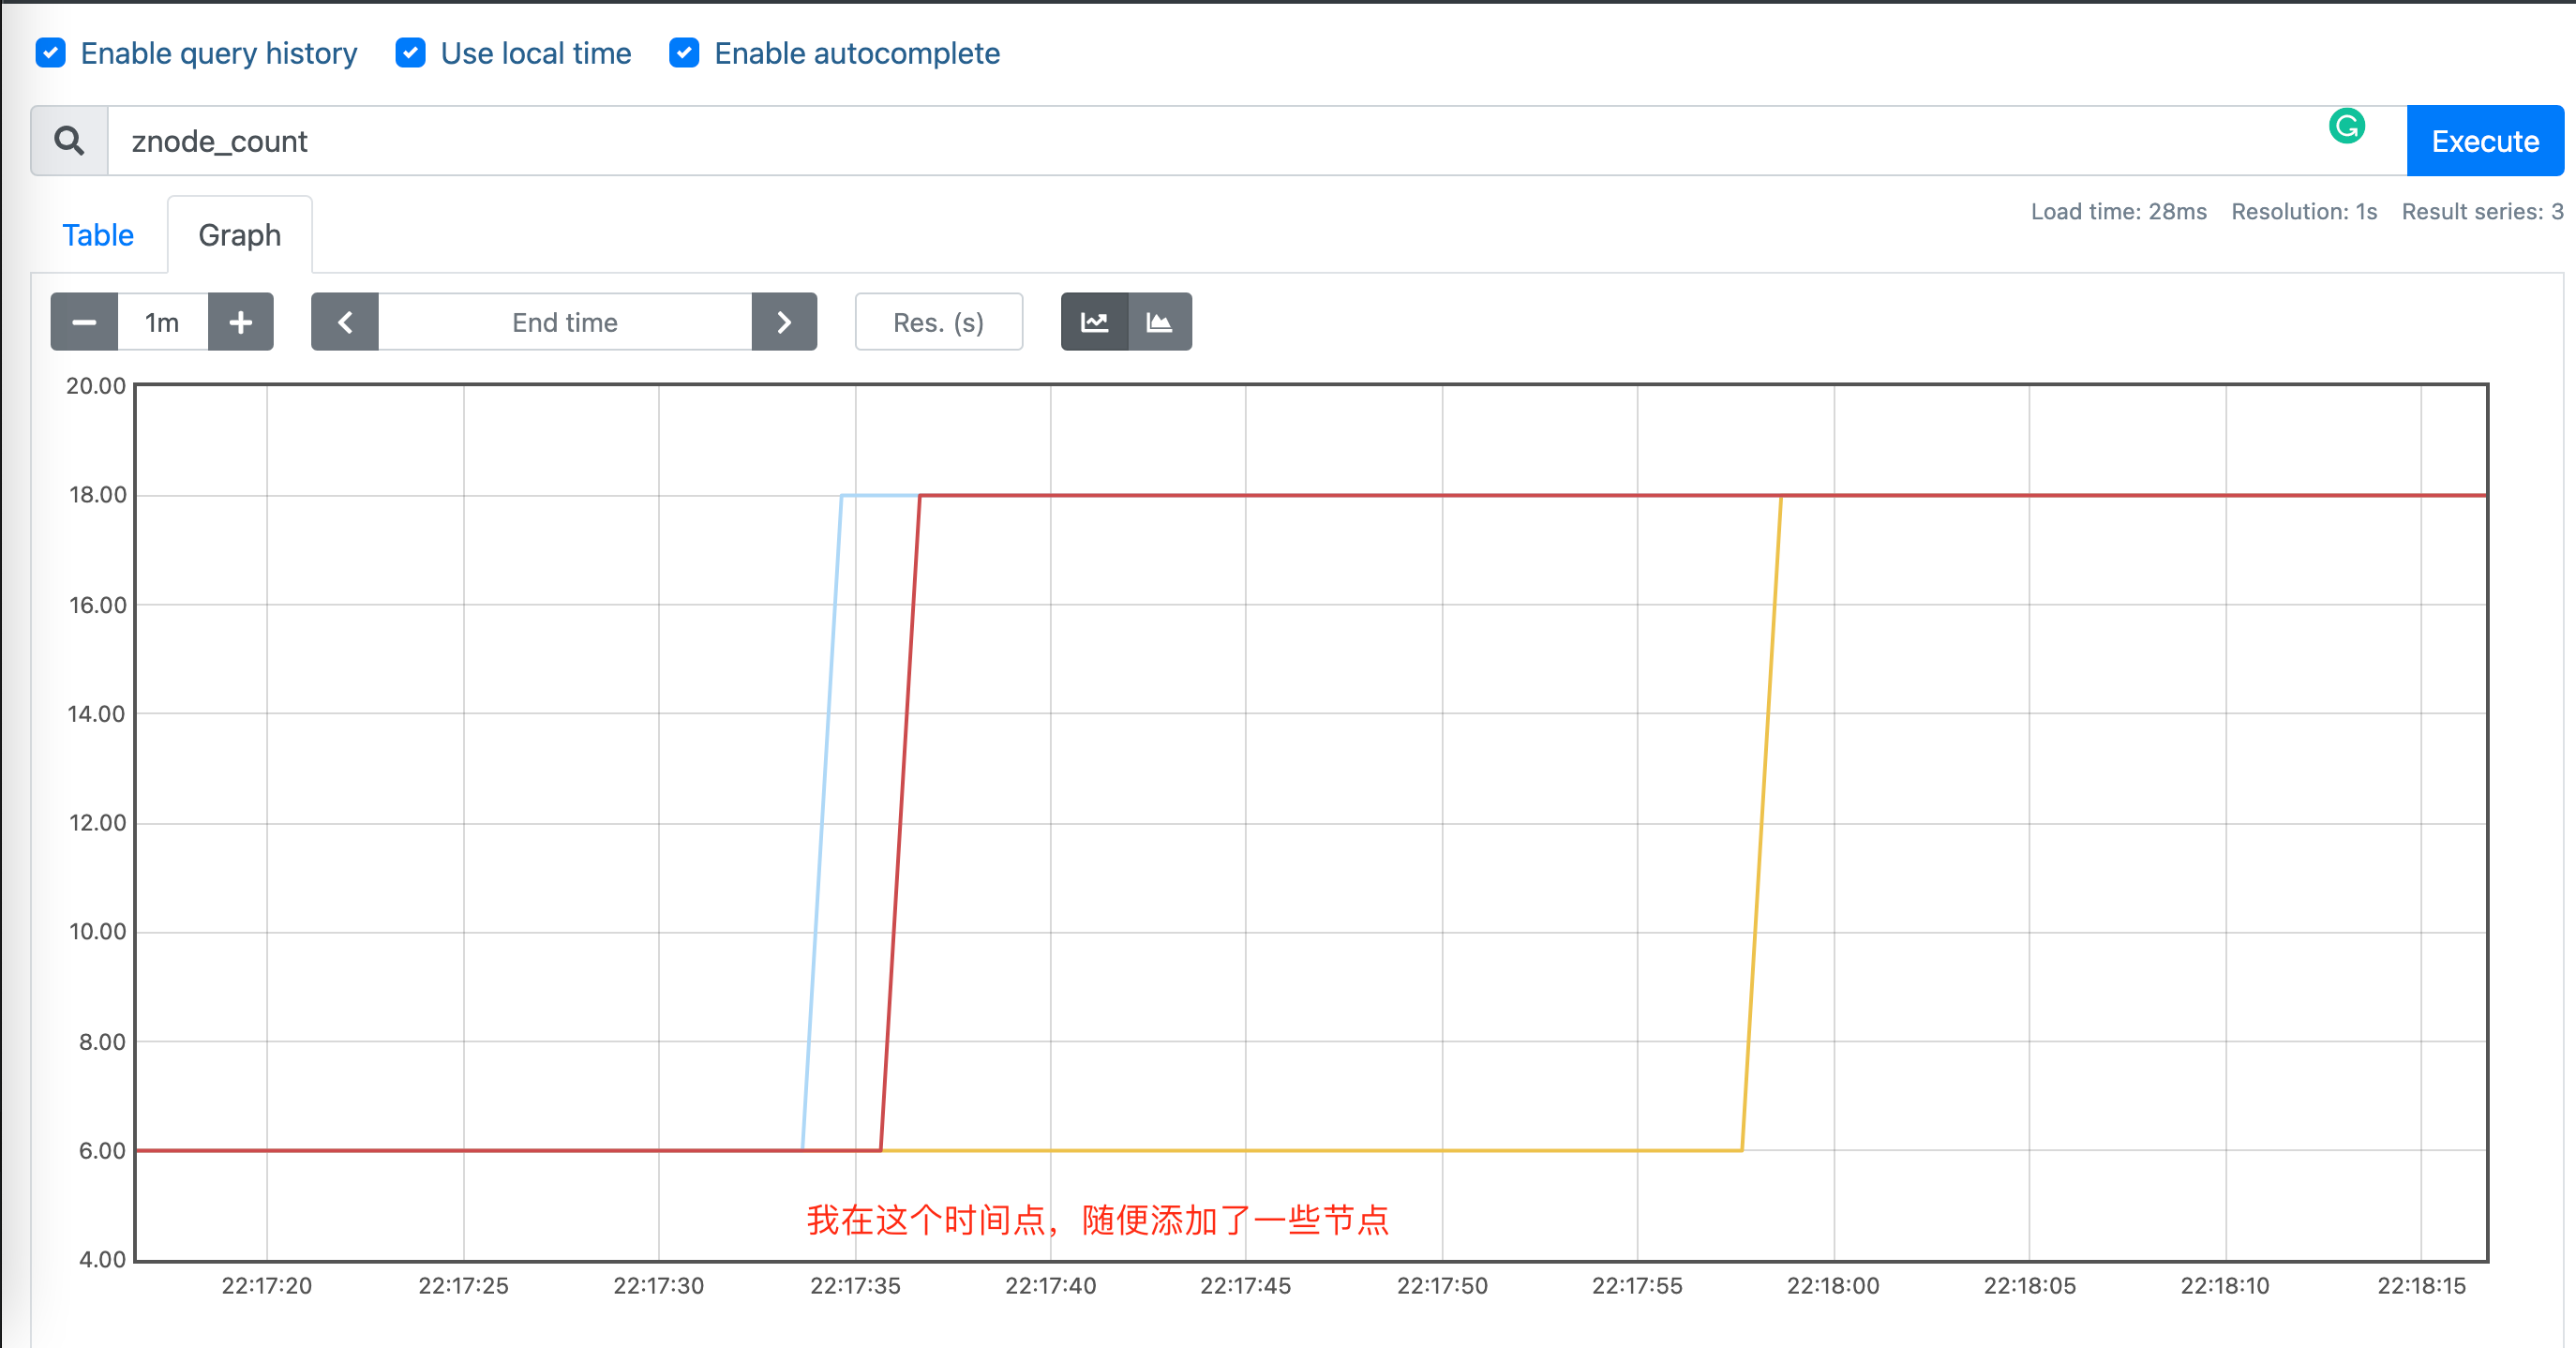This screenshot has width=2576, height=1348.
Task: Click the search/execute query icon
Action: pos(68,142)
